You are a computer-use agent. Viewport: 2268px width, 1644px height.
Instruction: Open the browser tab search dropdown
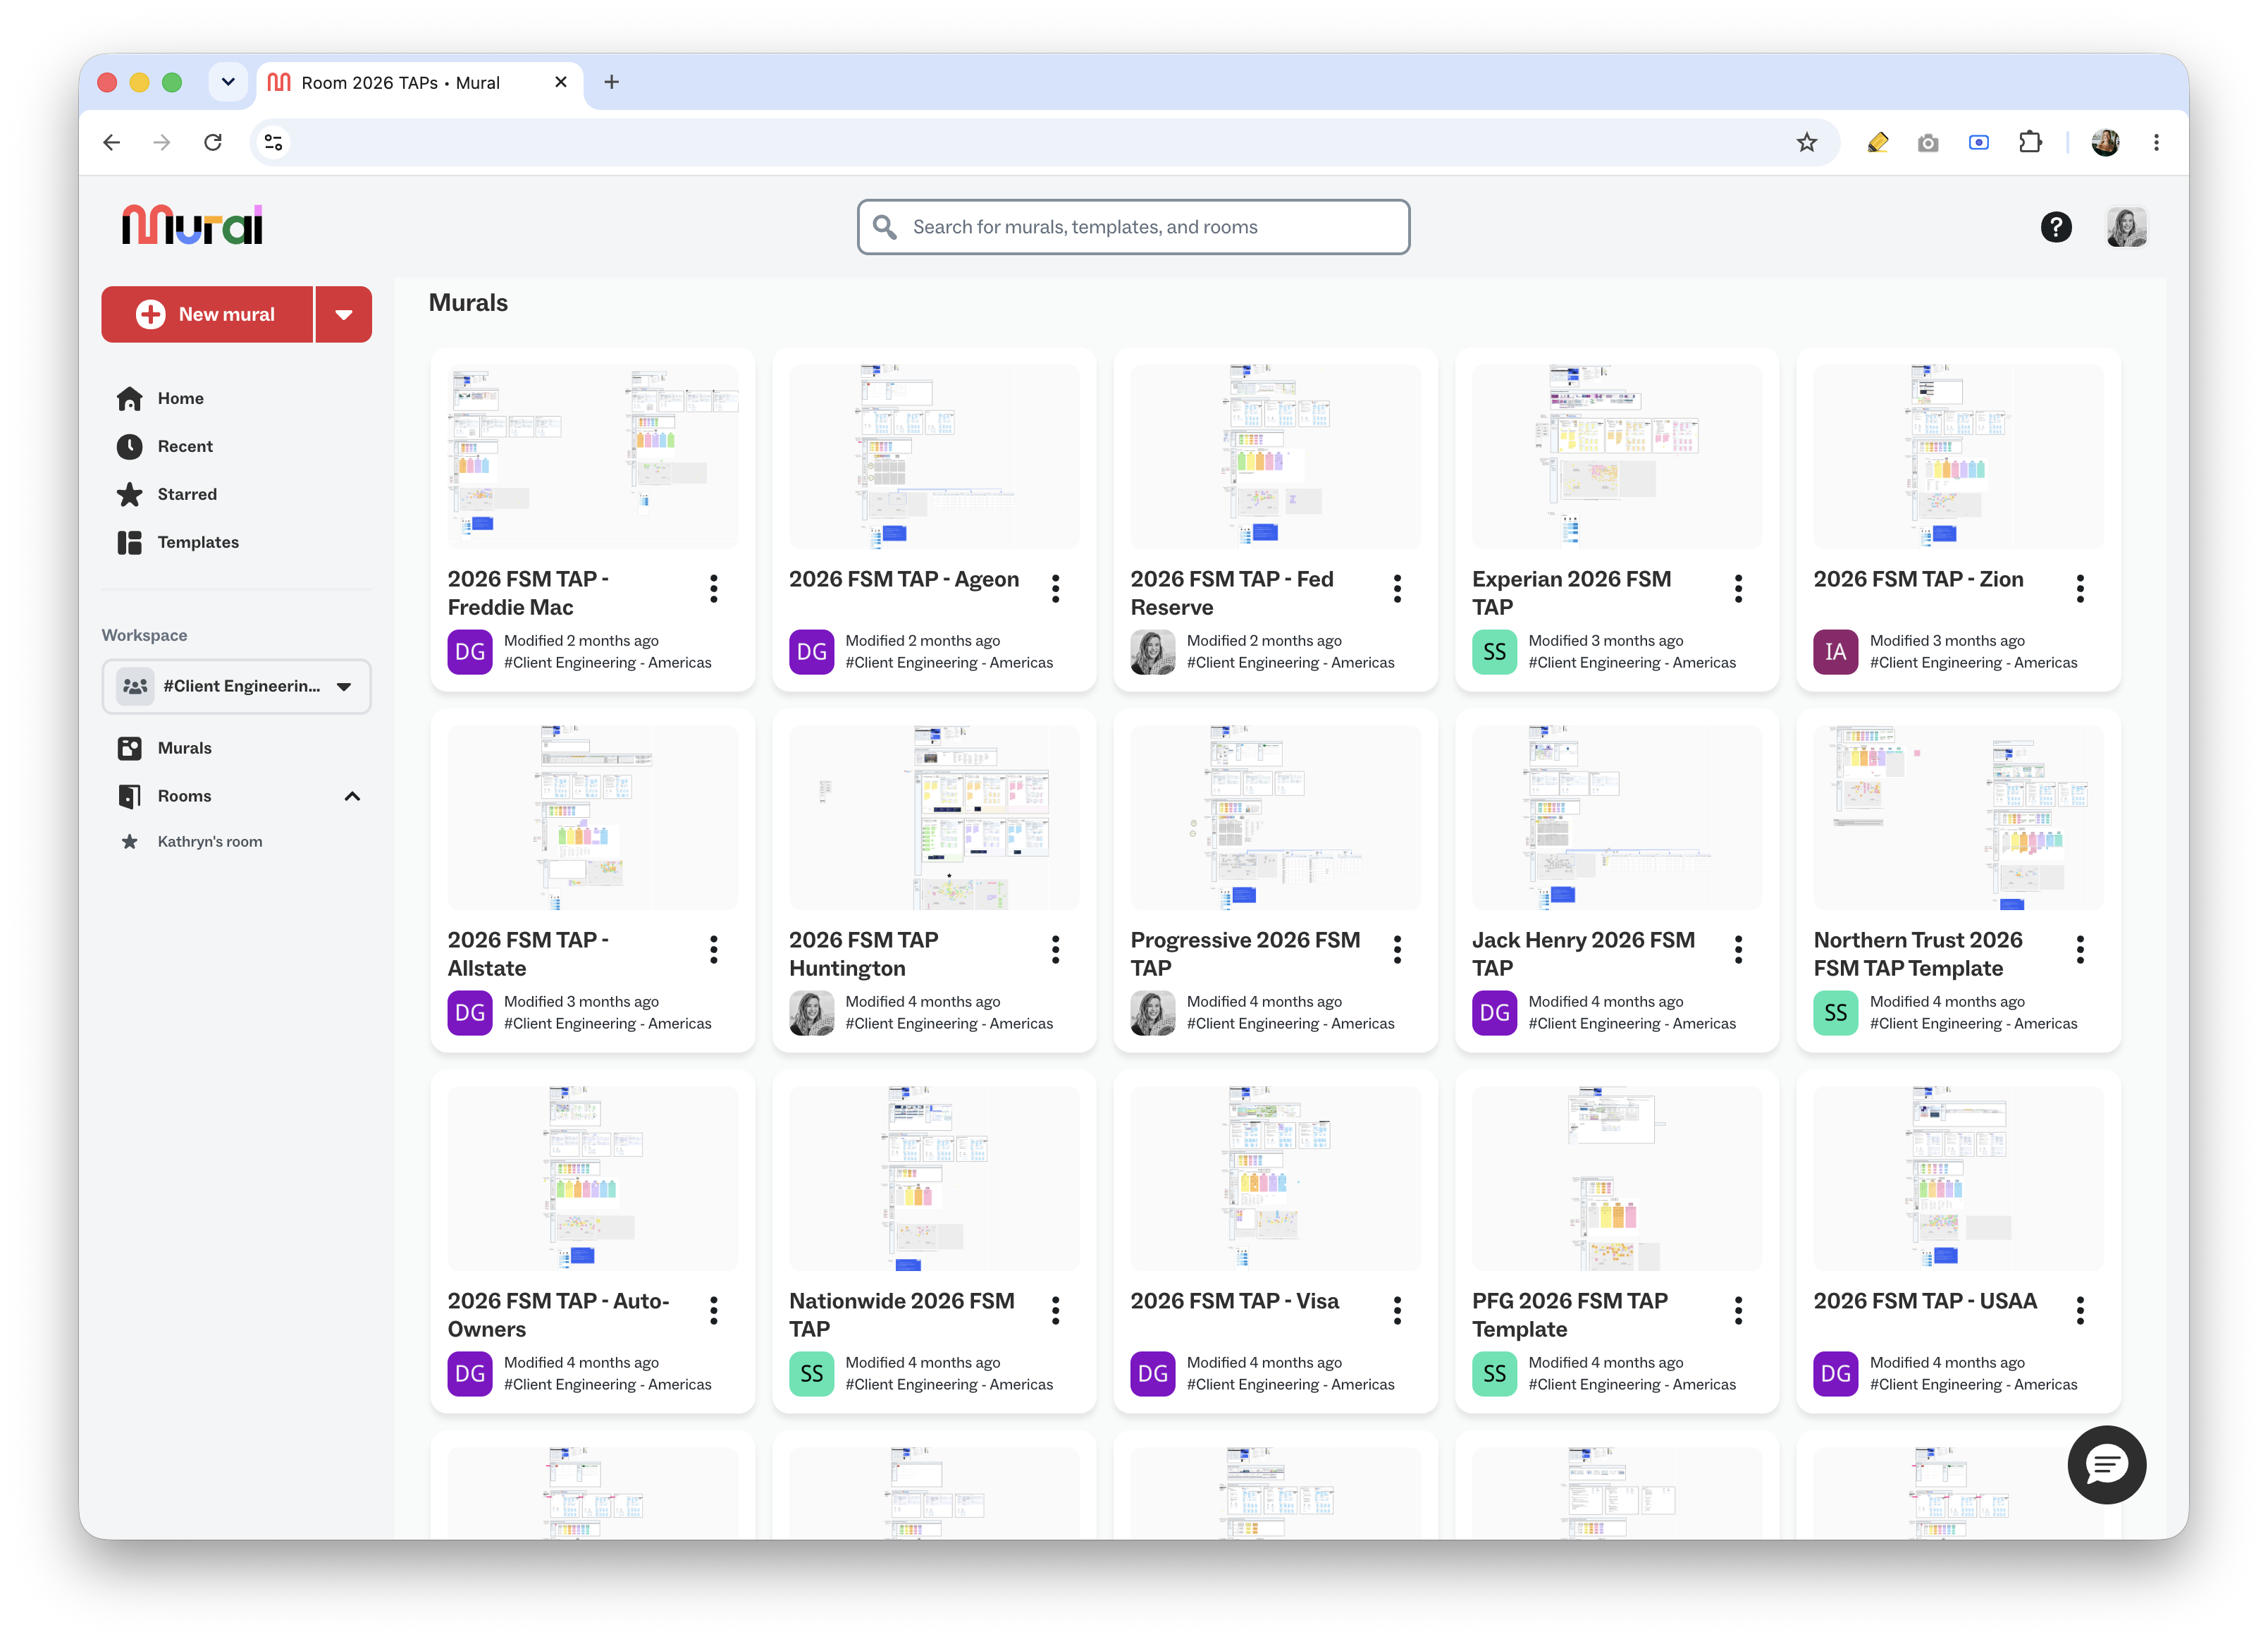[x=228, y=82]
